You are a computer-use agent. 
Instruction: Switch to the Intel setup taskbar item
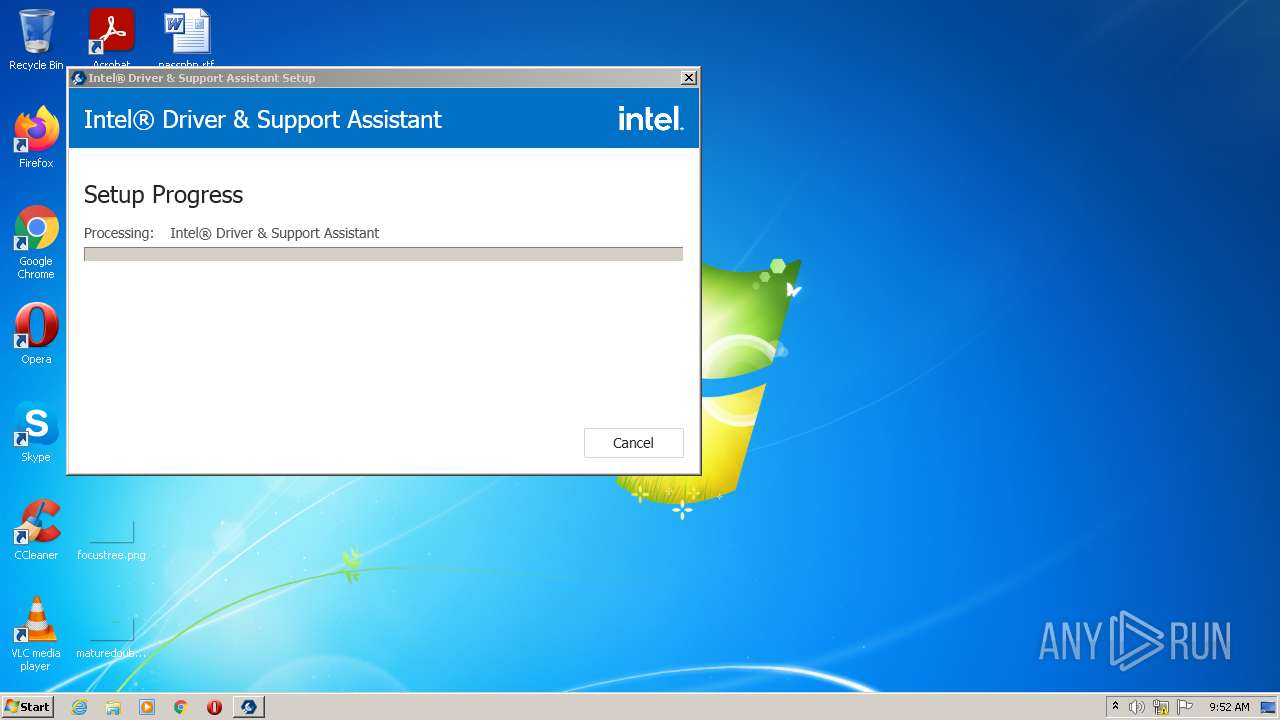[x=249, y=707]
